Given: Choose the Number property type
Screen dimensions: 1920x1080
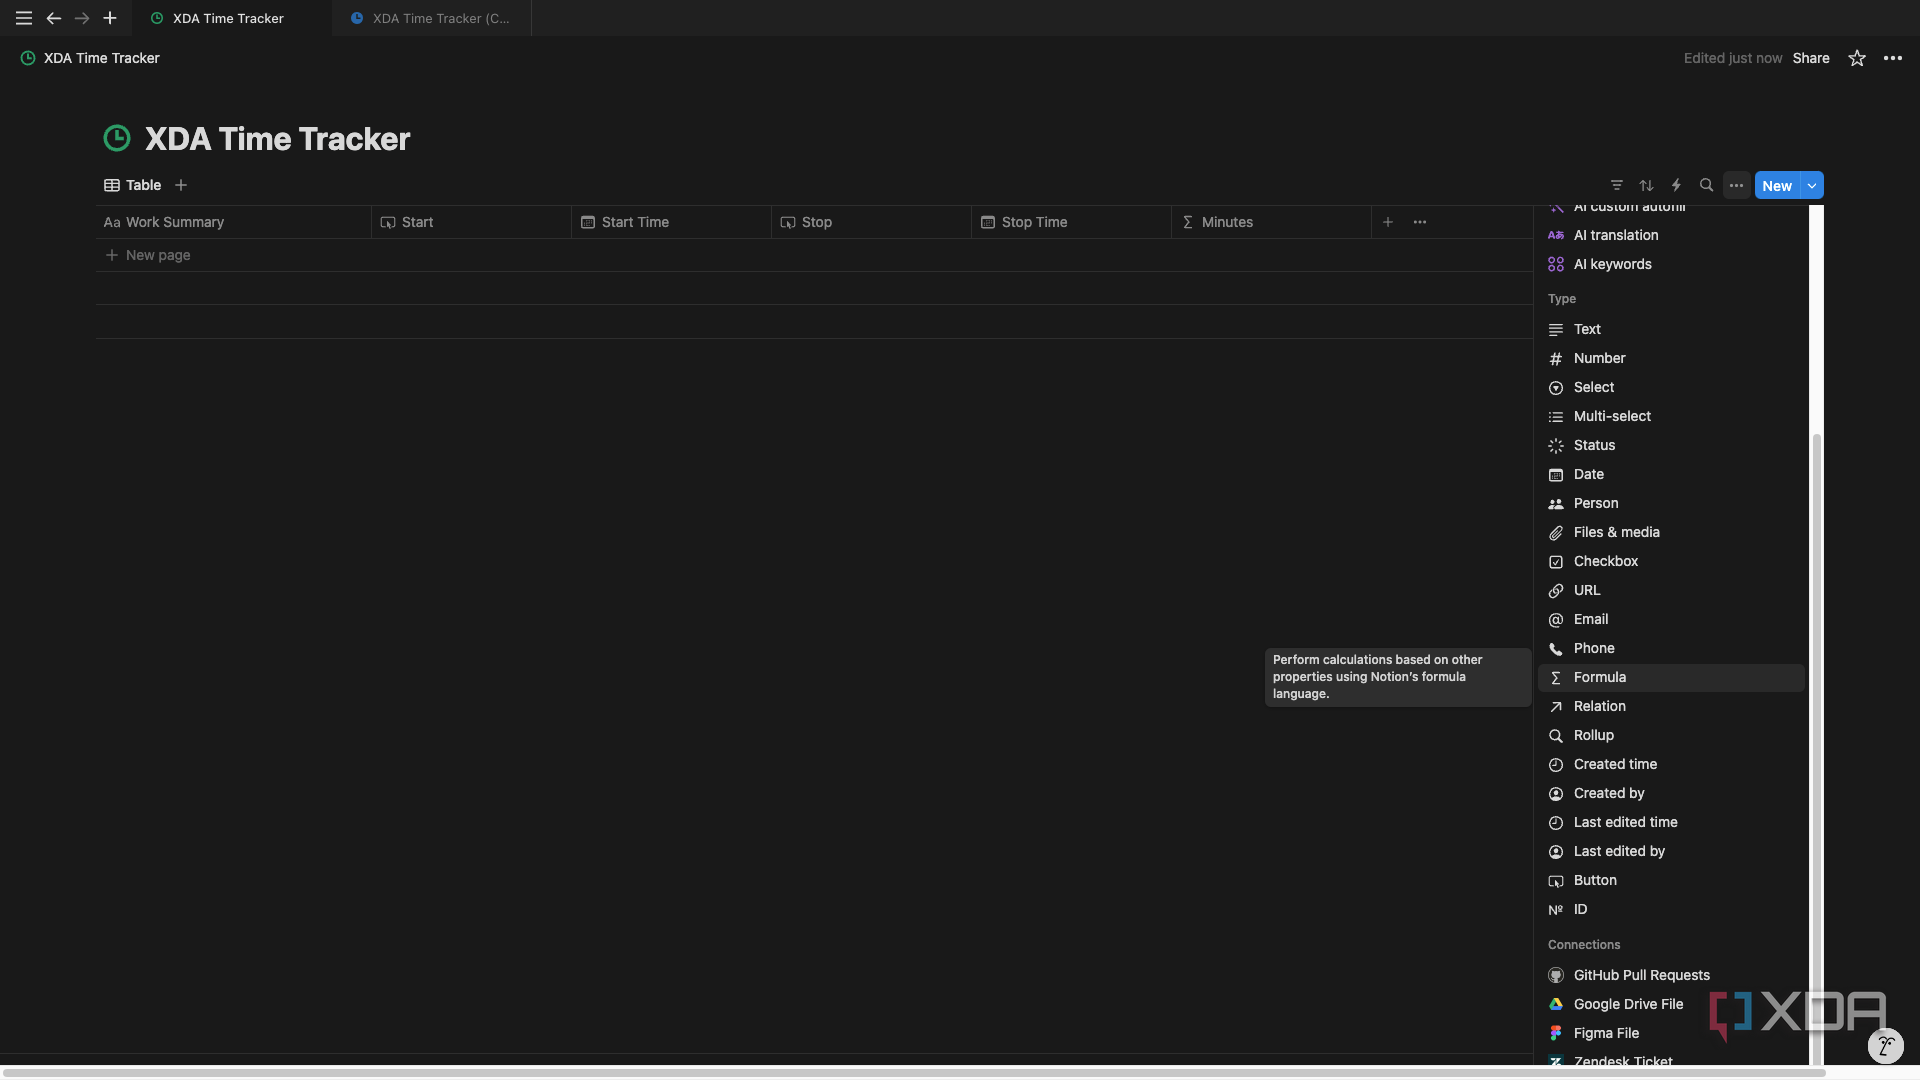Looking at the screenshot, I should point(1671,358).
